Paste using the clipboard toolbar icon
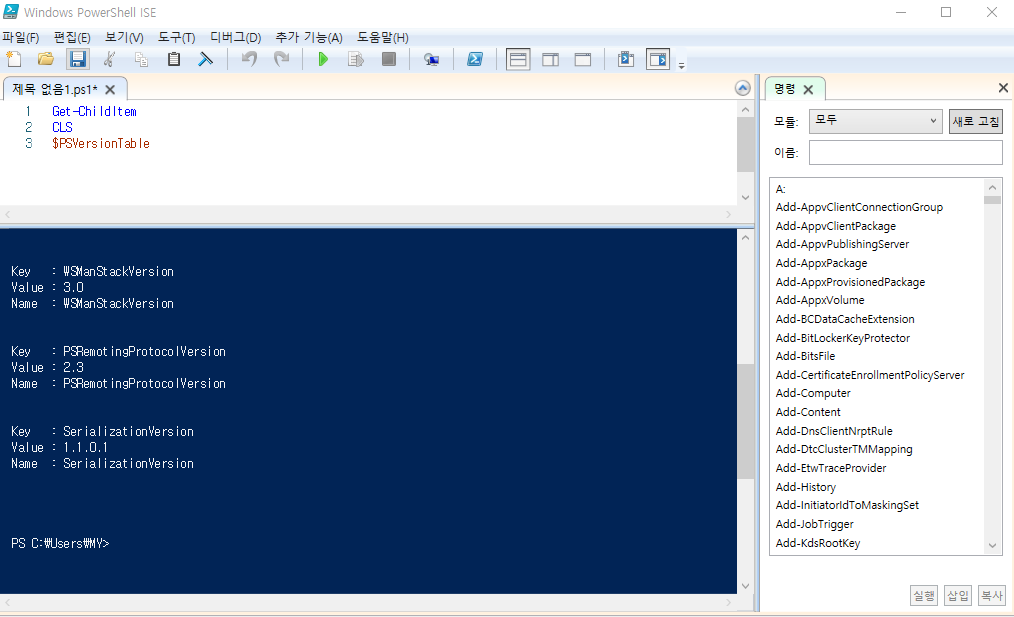This screenshot has width=1014, height=617. pos(173,60)
